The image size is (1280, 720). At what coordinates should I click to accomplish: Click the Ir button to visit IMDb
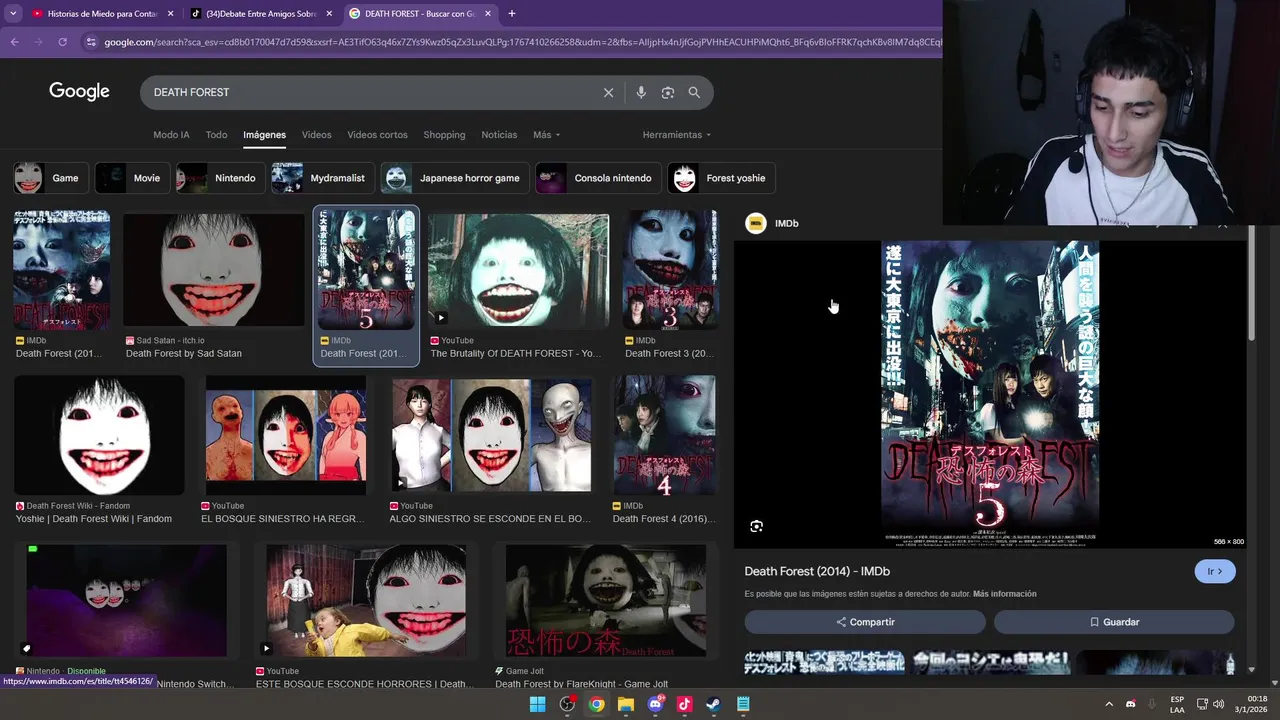pos(1214,571)
